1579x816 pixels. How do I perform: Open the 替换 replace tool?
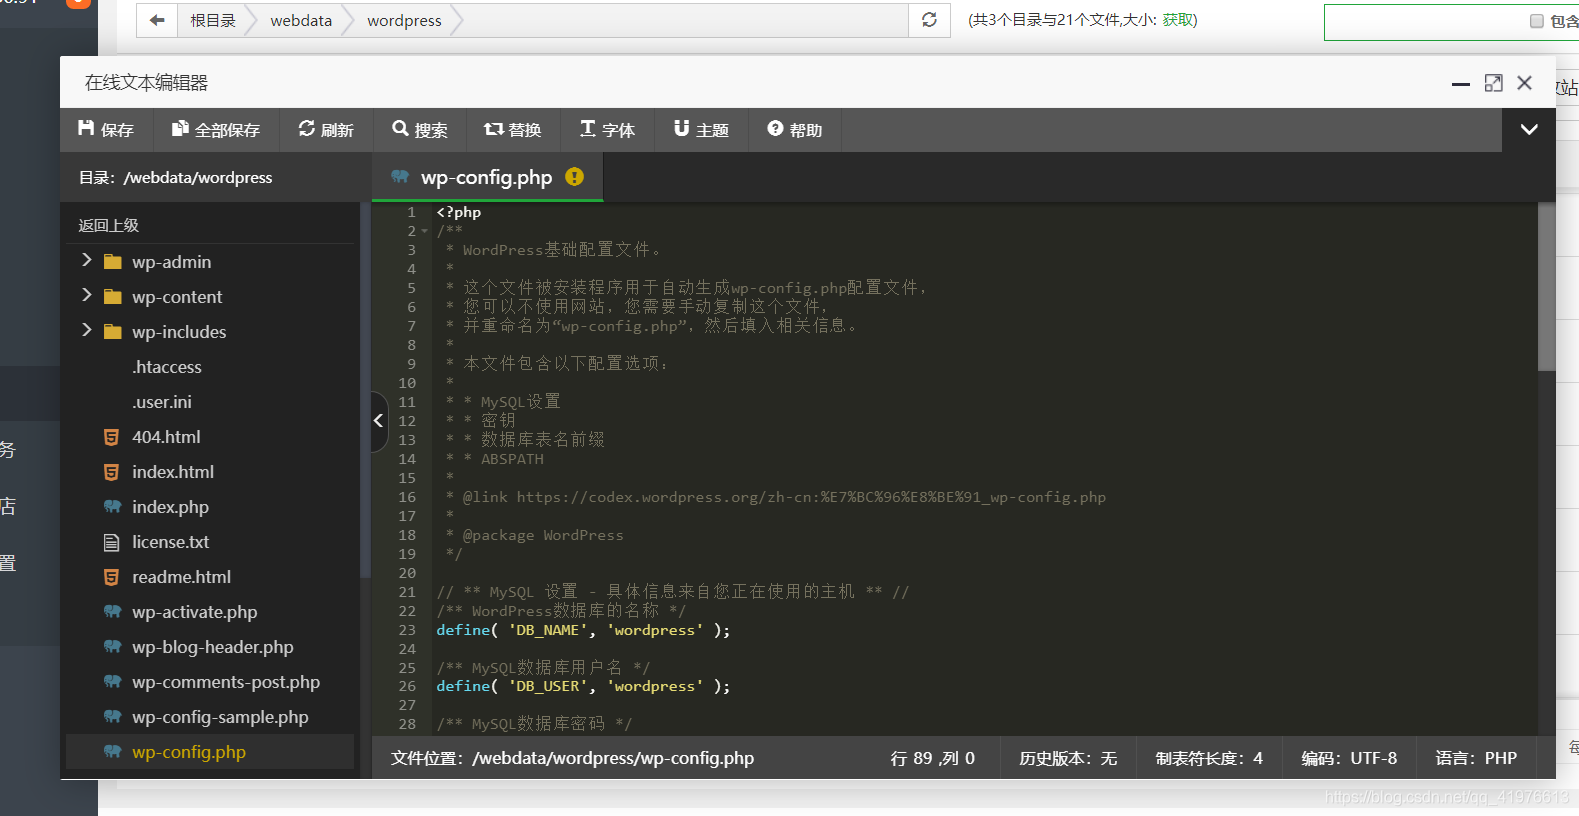[x=513, y=130]
